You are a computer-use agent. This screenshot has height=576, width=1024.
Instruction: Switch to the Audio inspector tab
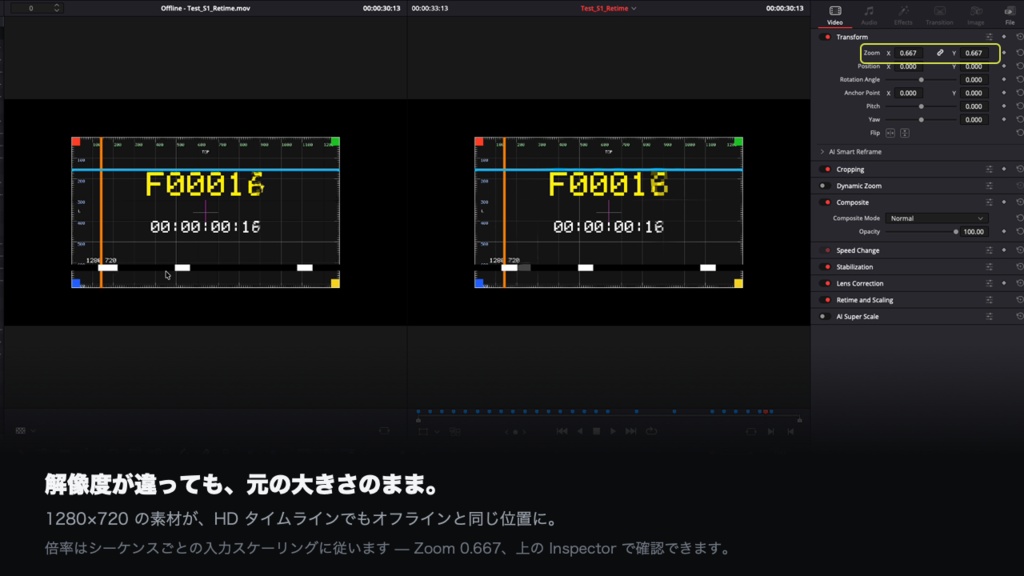tap(869, 14)
